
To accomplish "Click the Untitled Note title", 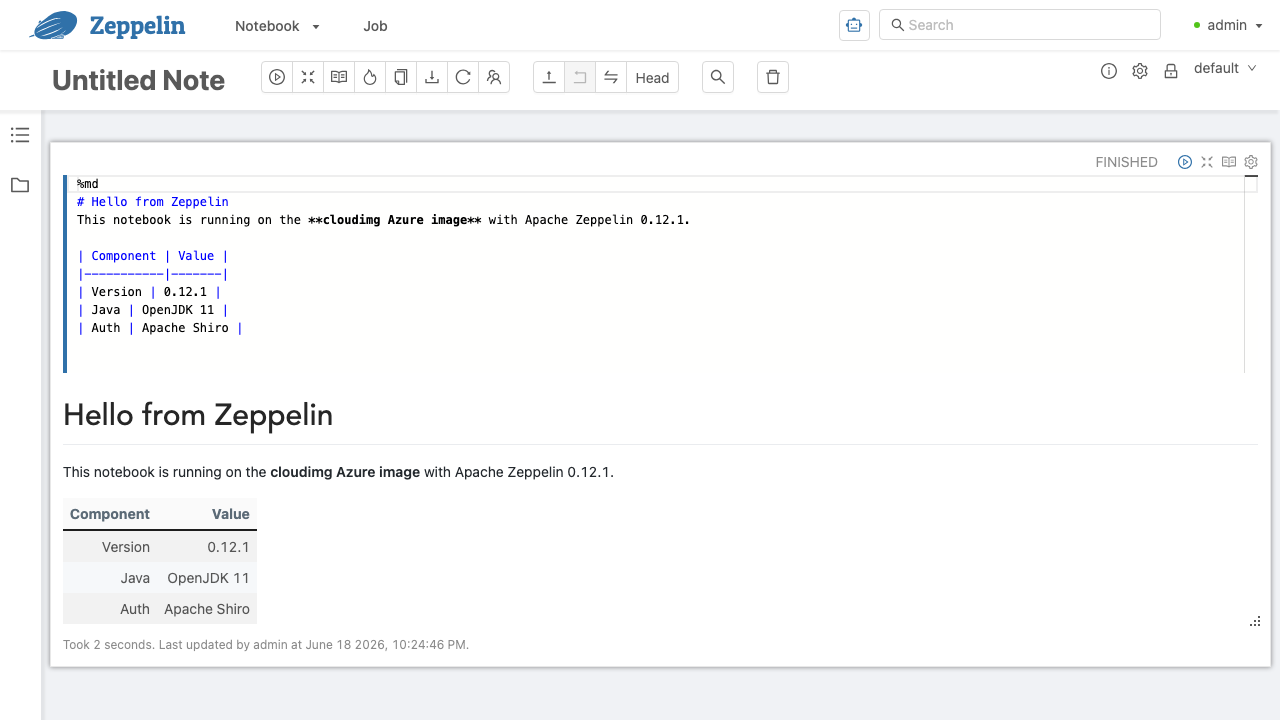I will (x=138, y=80).
